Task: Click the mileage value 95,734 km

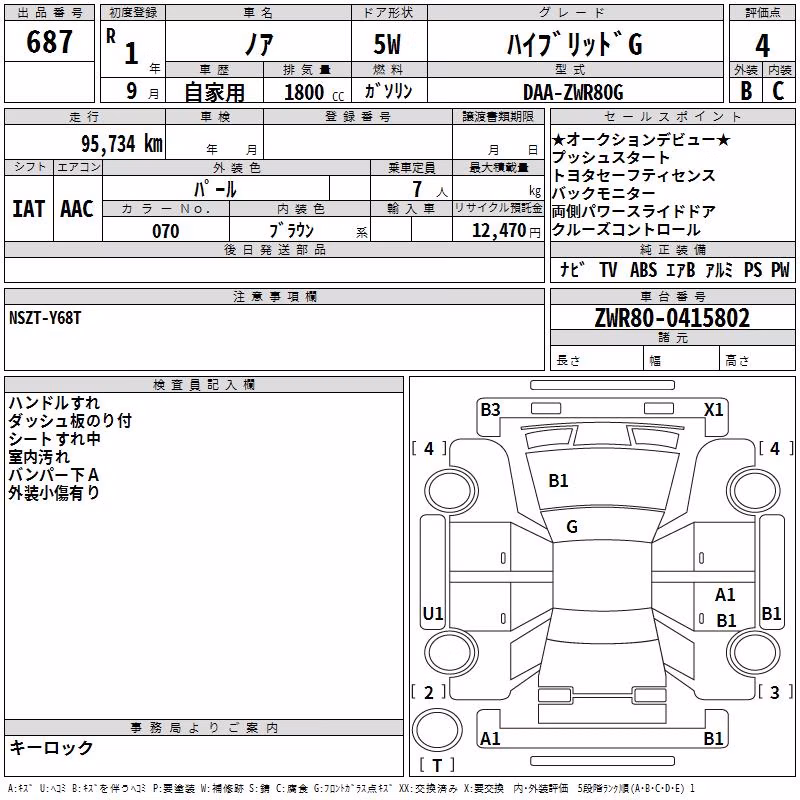Action: click(x=122, y=144)
